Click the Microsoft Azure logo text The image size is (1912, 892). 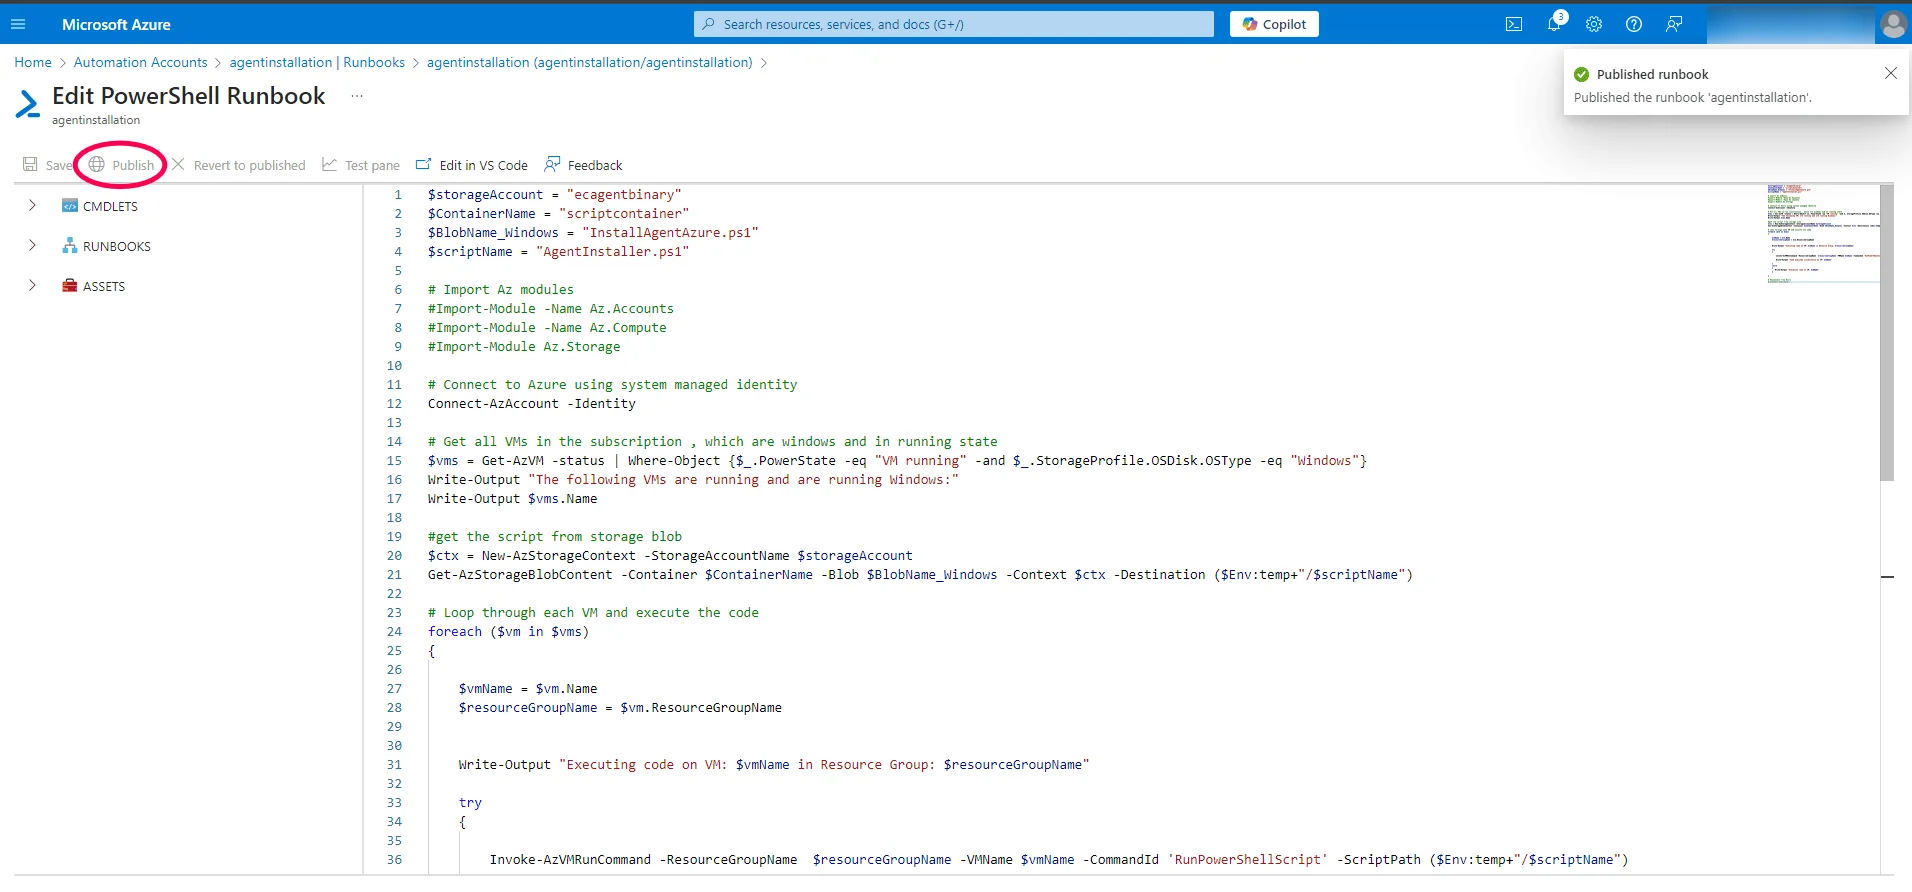click(116, 24)
